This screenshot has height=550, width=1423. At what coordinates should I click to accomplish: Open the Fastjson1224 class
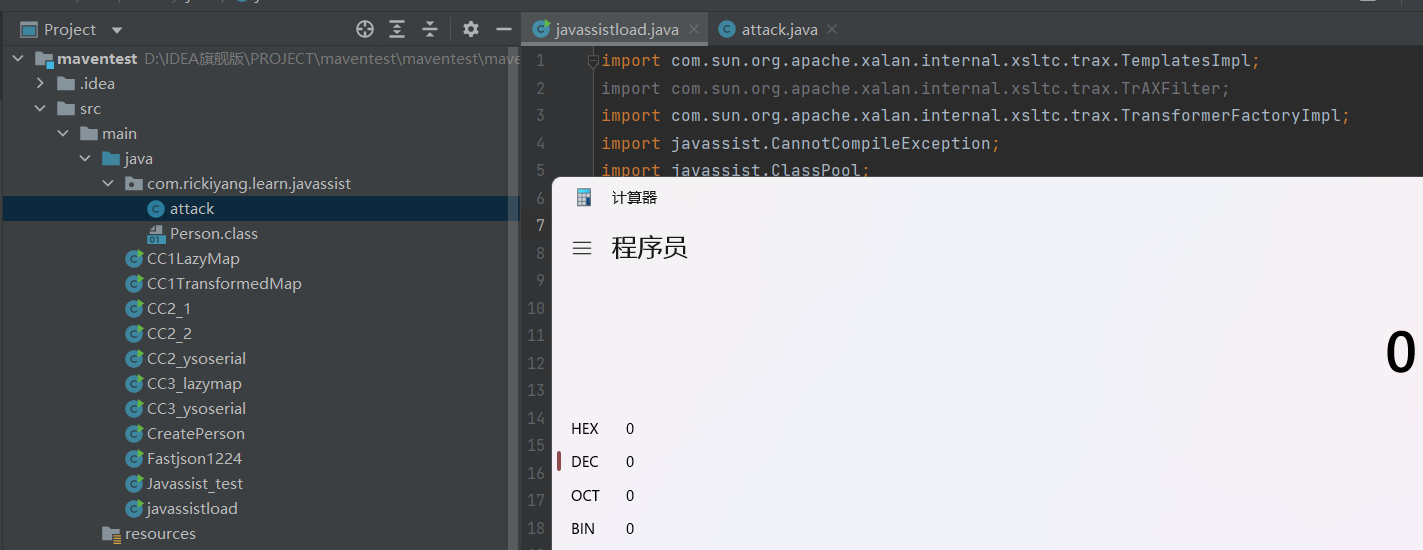[194, 459]
